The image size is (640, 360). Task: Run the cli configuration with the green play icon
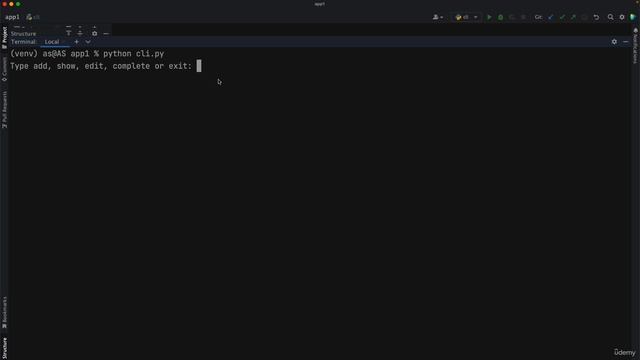(489, 17)
